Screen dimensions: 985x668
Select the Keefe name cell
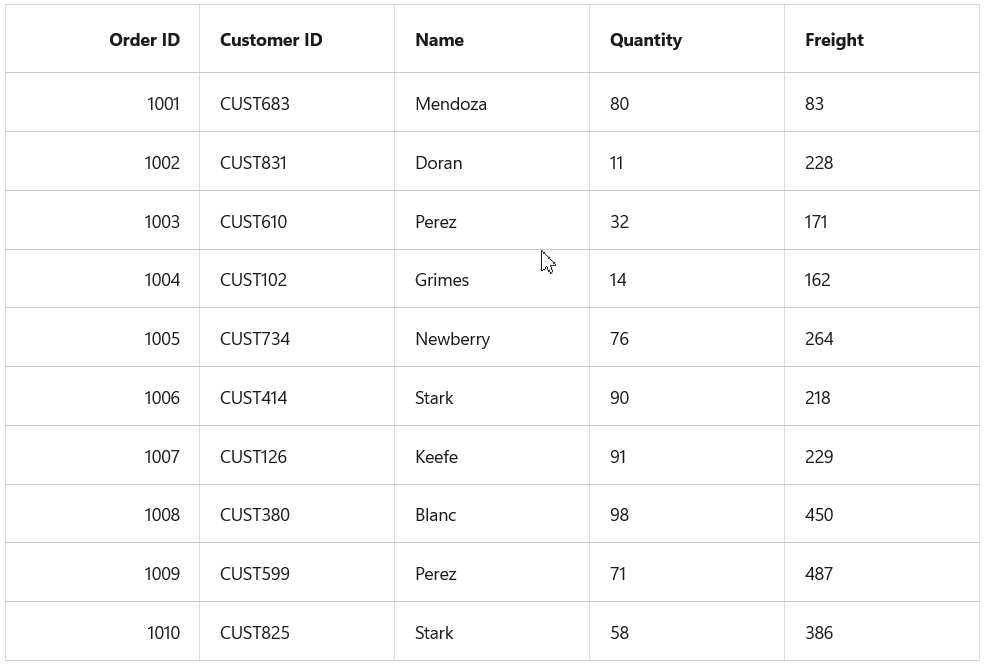pos(436,457)
